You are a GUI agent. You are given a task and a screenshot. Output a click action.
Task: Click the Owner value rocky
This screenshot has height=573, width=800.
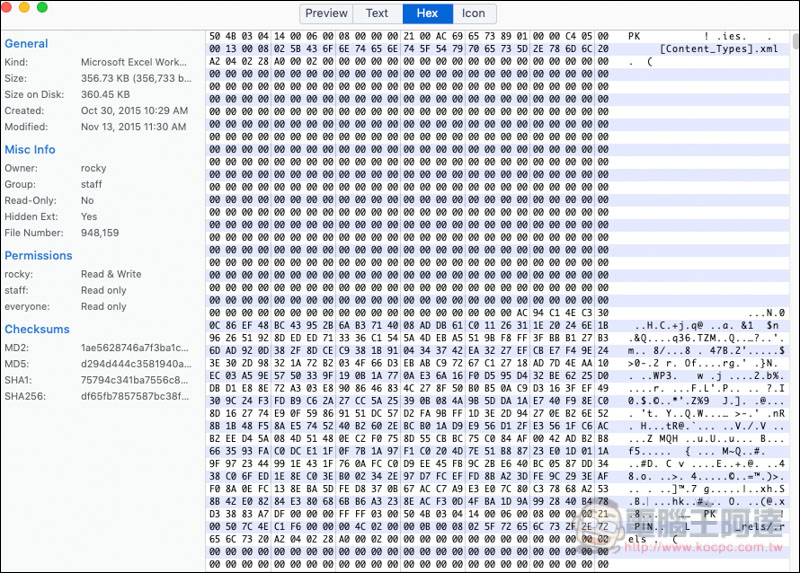pos(93,168)
